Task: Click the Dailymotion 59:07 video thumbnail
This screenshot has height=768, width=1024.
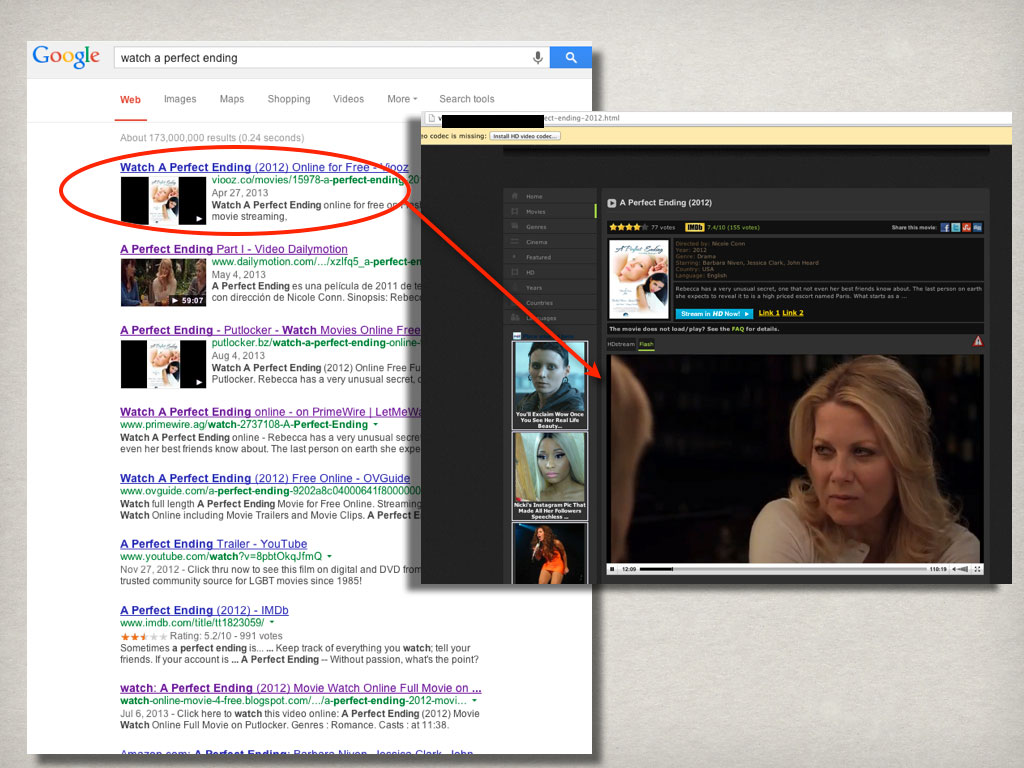Action: pos(163,282)
